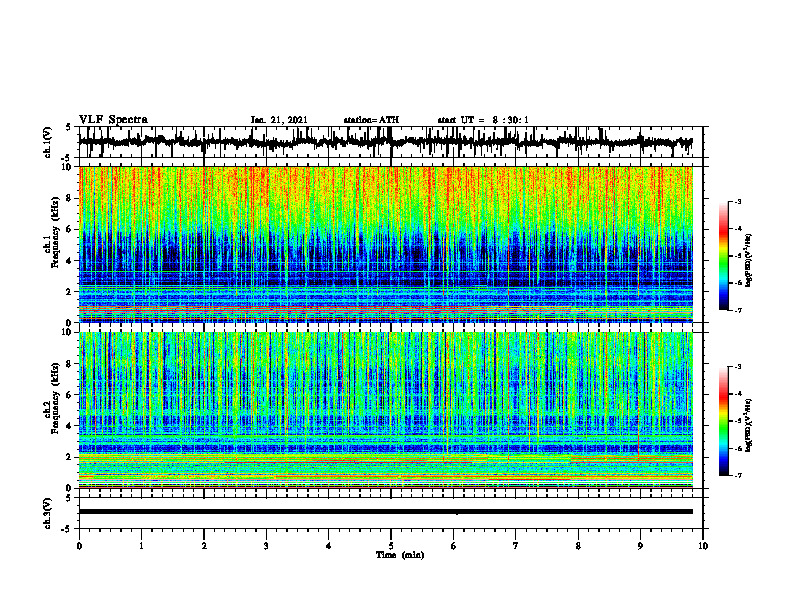Select the "Time (min)" x-axis title
The width and height of the screenshot is (792, 612).
pos(400,555)
